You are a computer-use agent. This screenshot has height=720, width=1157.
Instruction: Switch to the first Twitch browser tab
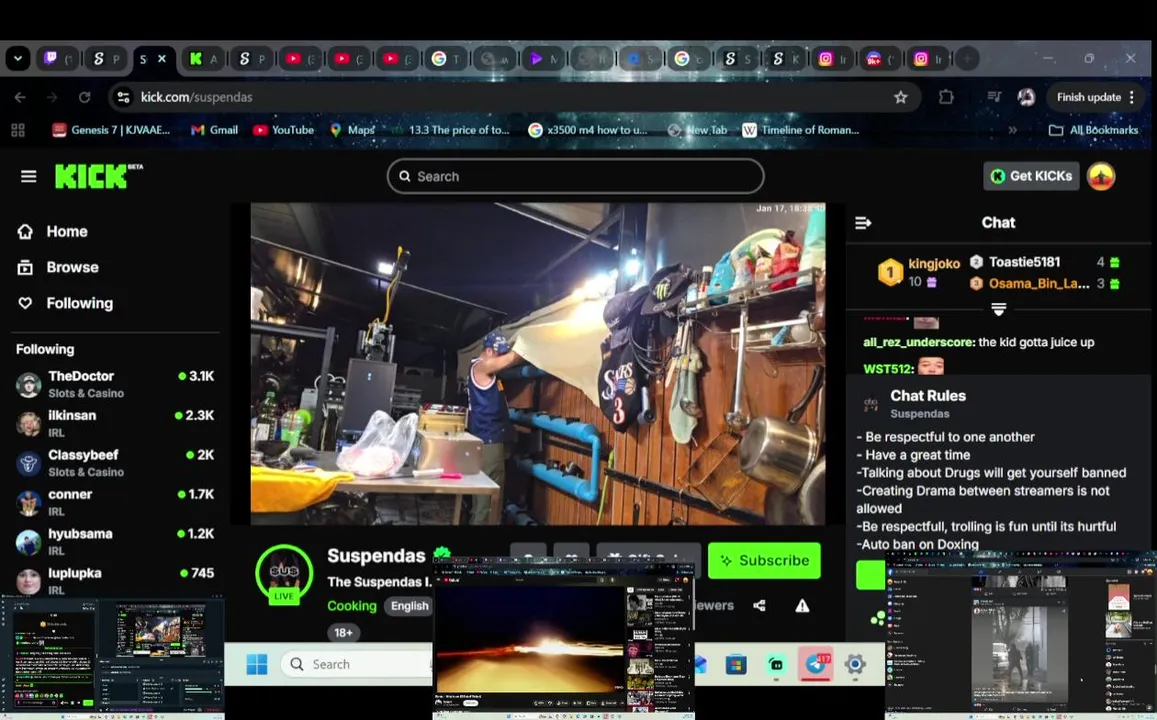click(60, 58)
